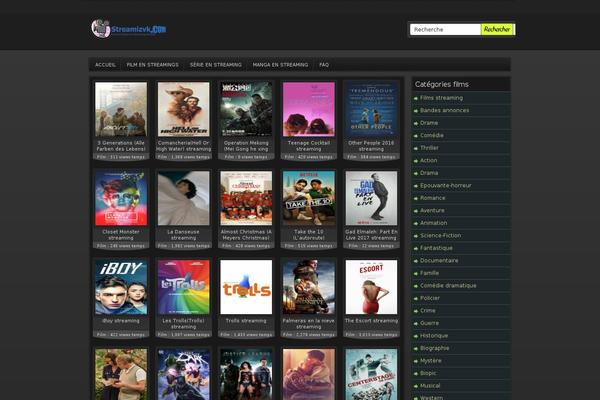This screenshot has height=400, width=600.
Task: Select the Romance category
Action: (x=432, y=198)
